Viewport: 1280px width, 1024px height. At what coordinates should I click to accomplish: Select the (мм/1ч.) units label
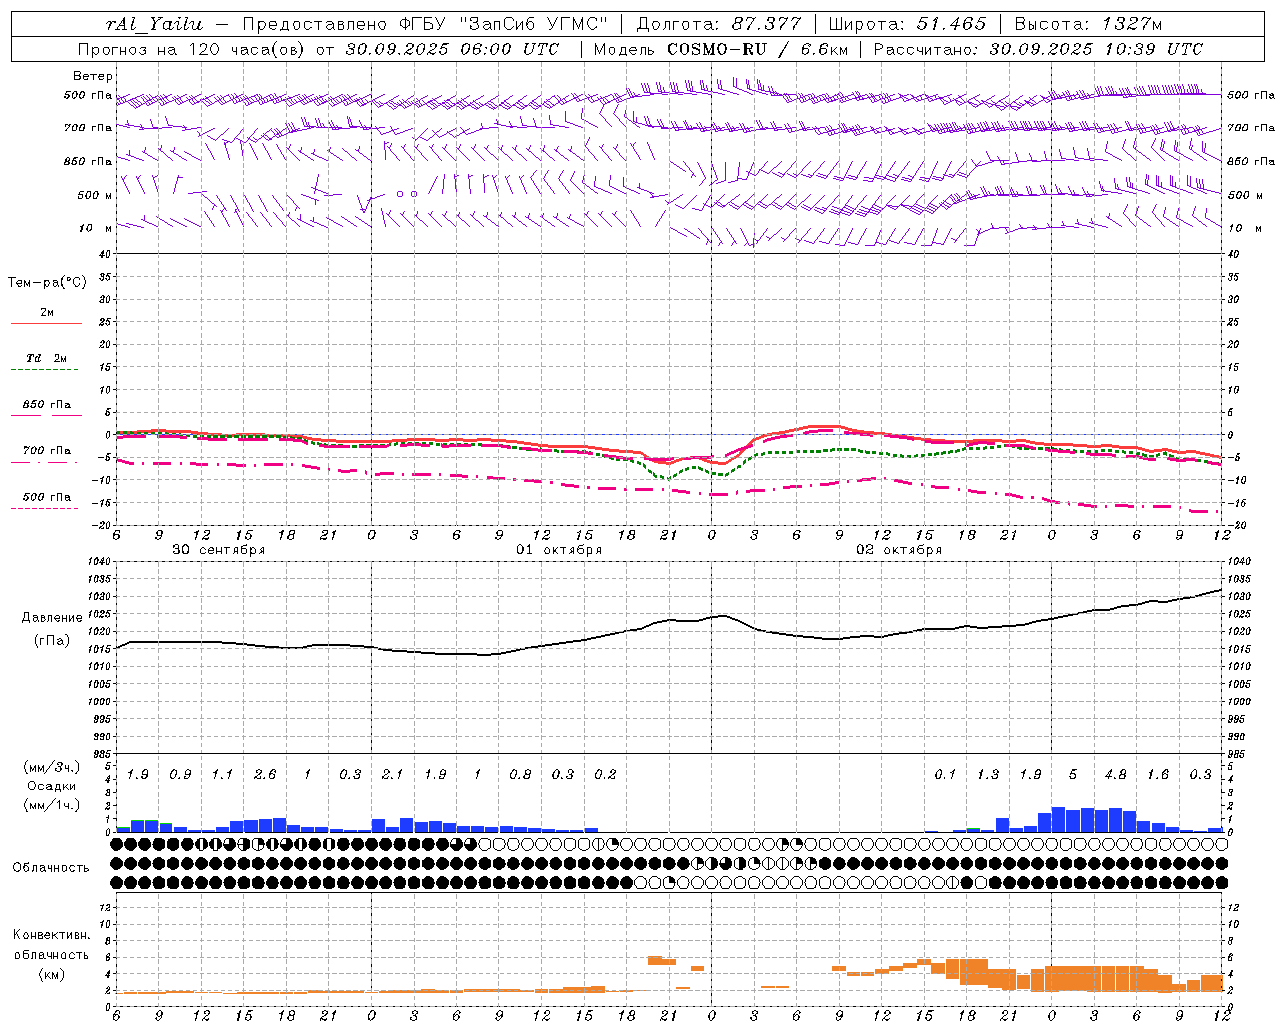click(x=51, y=805)
